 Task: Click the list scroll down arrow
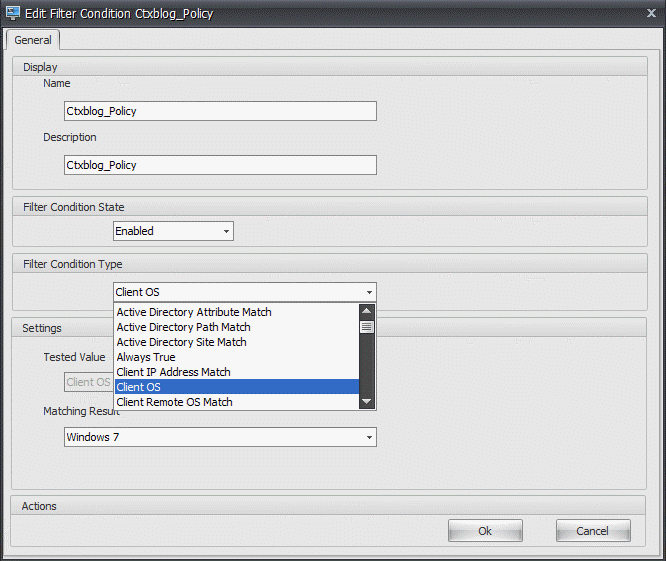(367, 401)
